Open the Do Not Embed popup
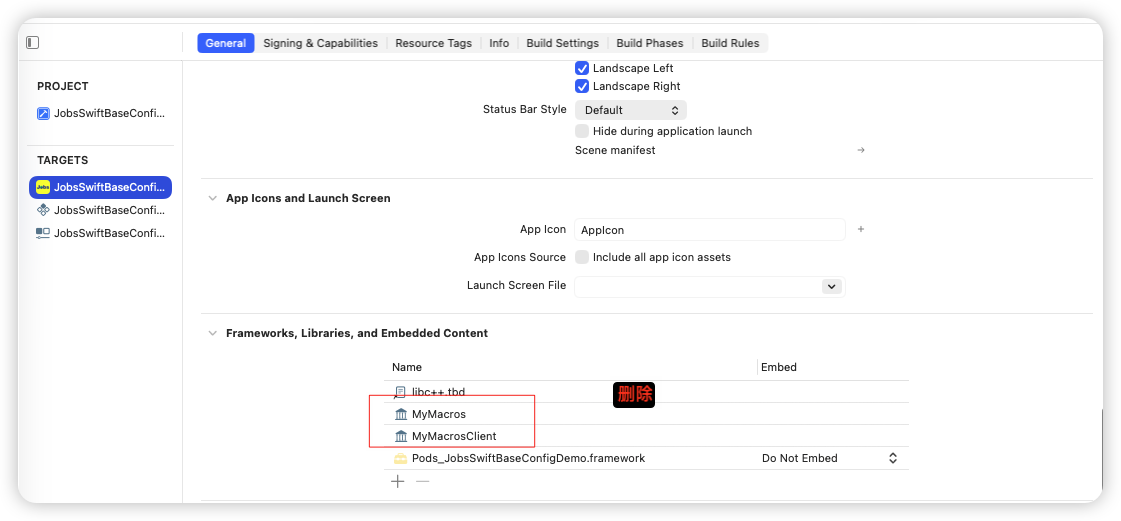 [829, 458]
